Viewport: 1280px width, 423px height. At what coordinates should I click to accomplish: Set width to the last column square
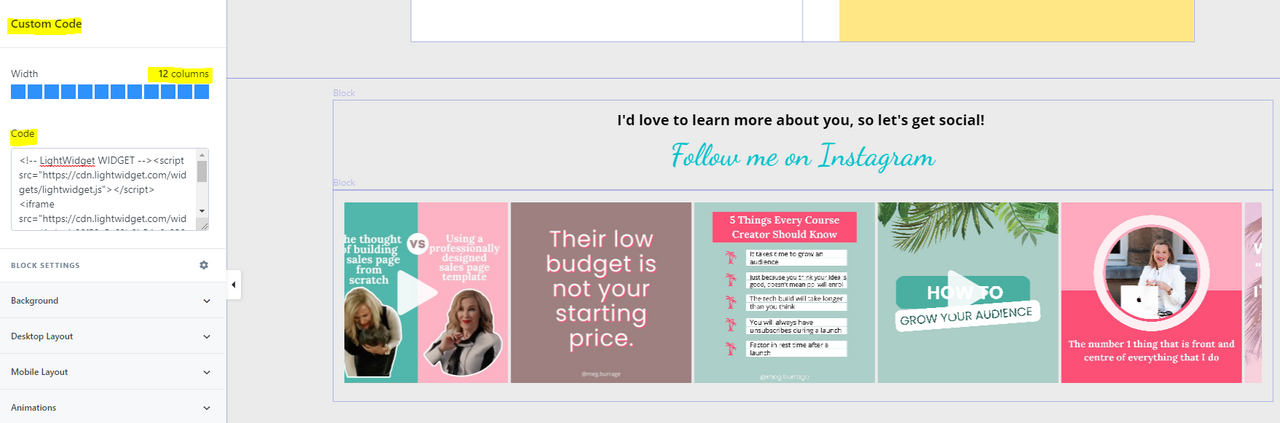(202, 92)
